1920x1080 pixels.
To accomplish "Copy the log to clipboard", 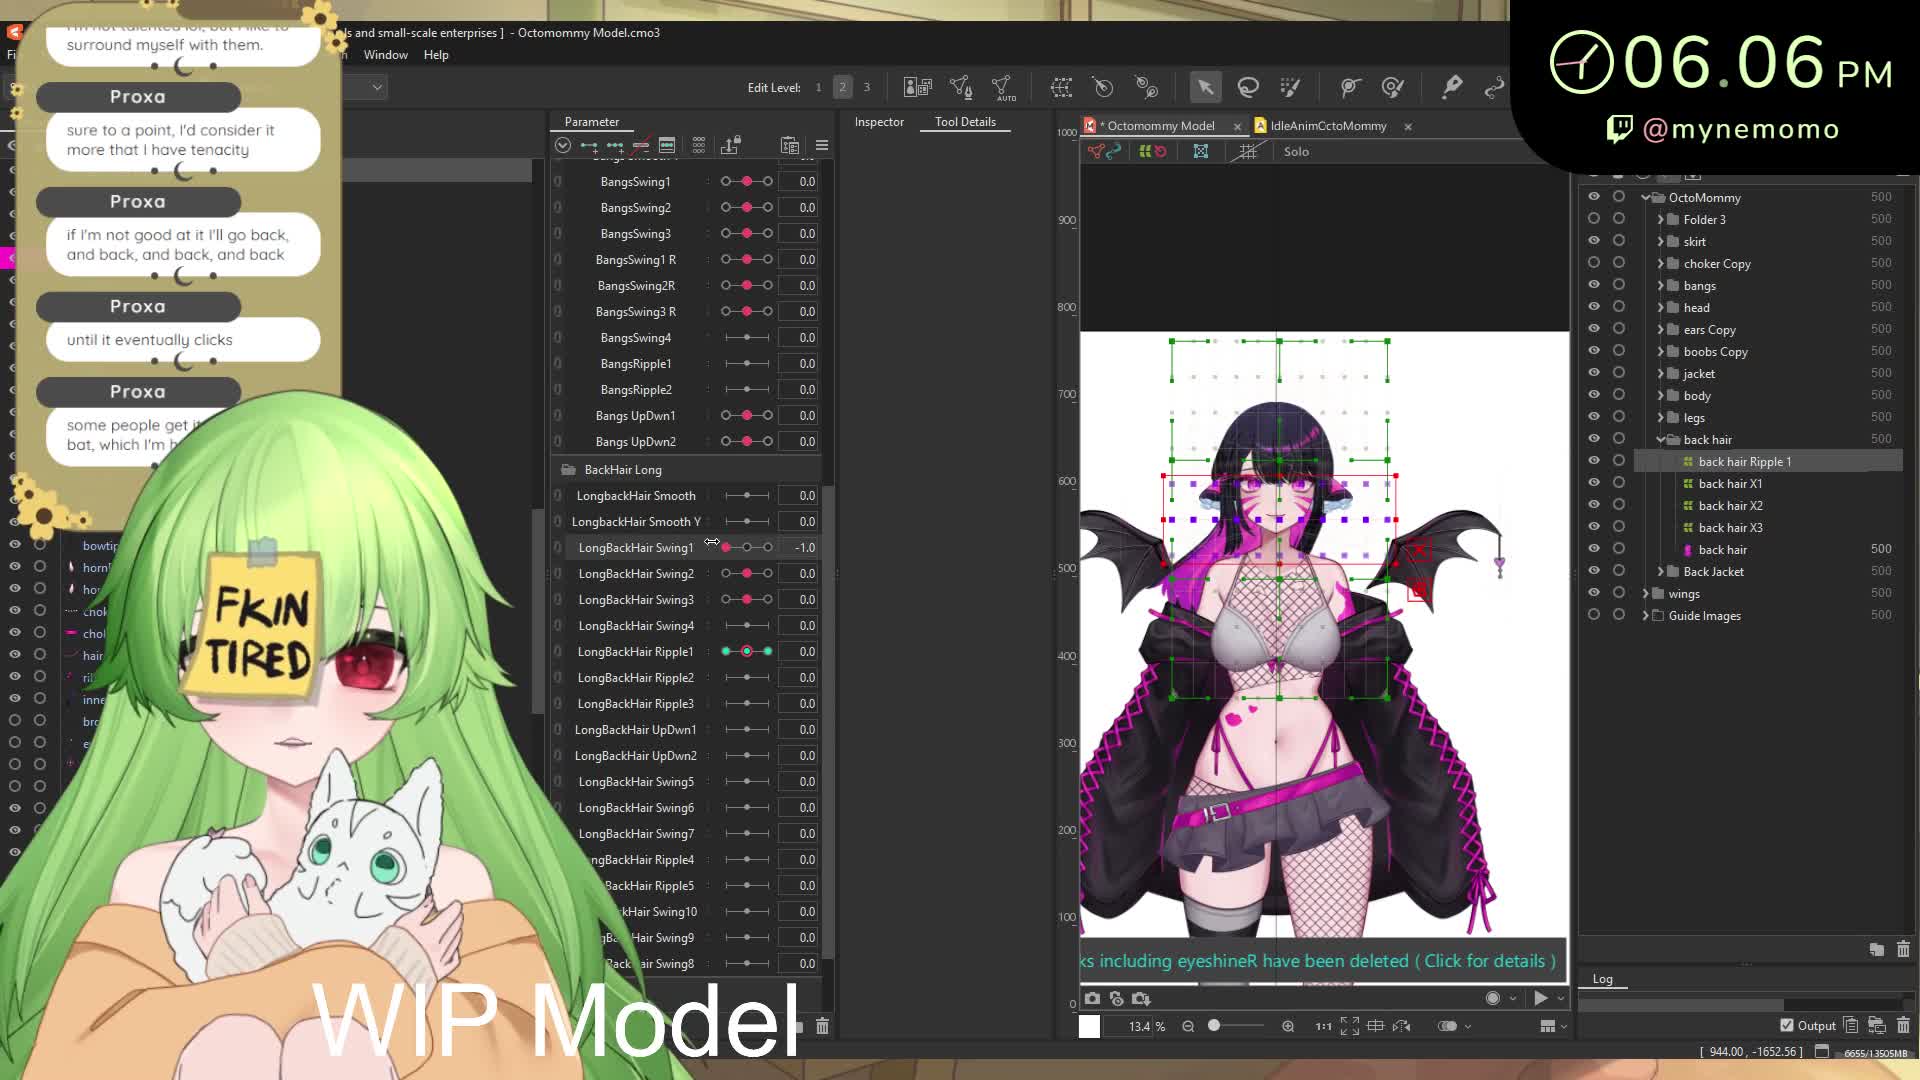I will tap(1850, 1025).
